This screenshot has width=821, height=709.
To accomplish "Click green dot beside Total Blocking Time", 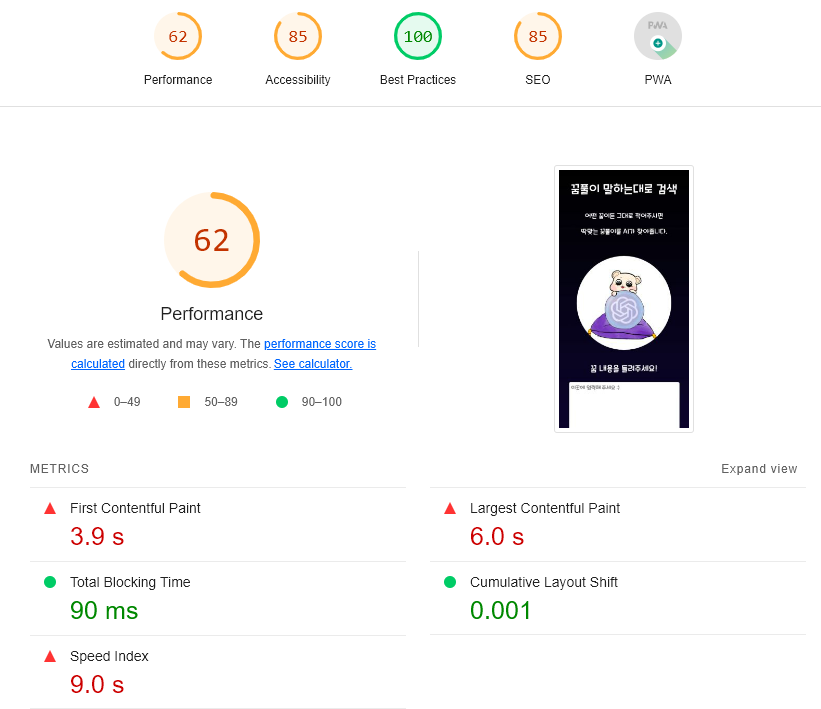I will pyautogui.click(x=50, y=582).
